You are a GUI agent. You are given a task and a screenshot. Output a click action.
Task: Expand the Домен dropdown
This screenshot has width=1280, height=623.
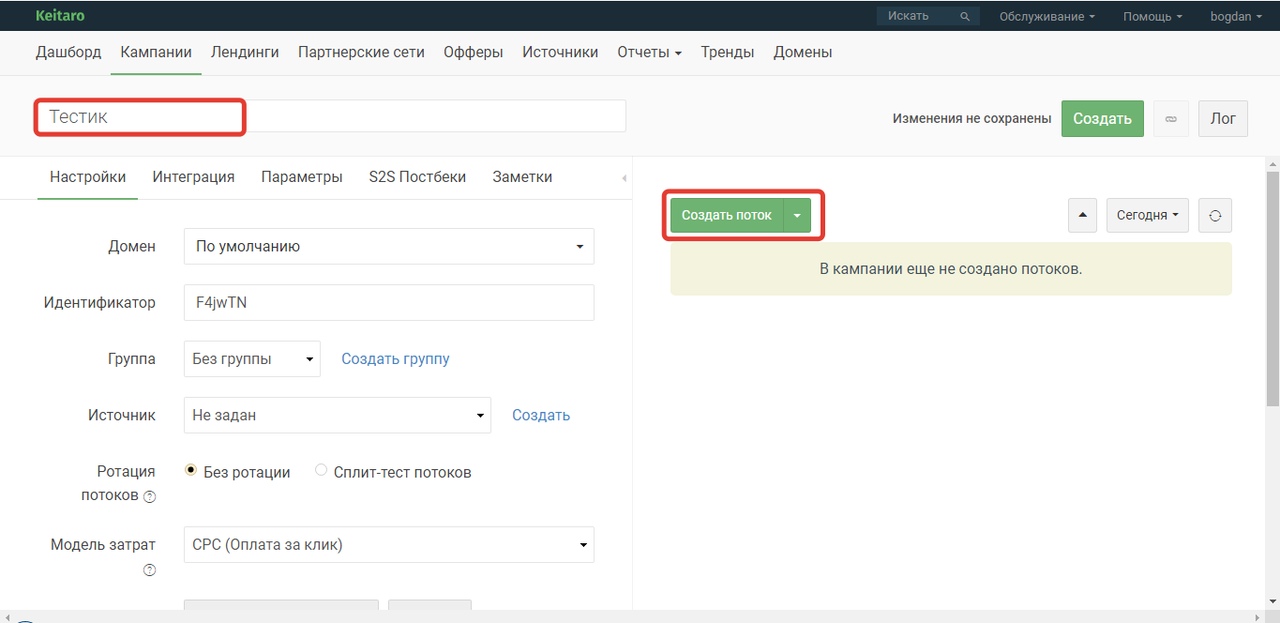tap(389, 246)
